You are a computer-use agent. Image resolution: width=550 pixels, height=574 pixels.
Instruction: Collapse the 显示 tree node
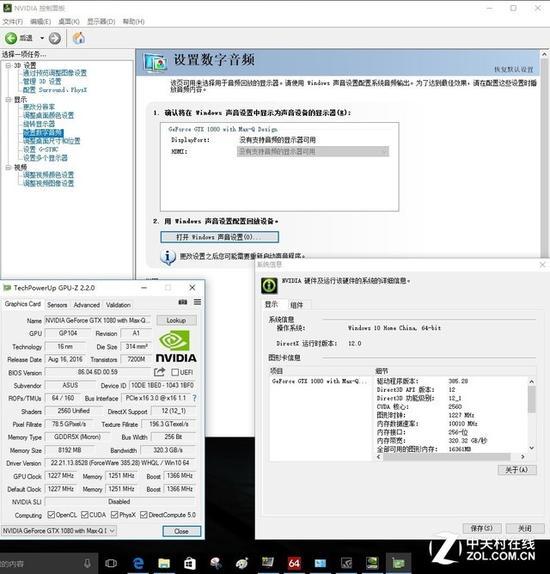coord(8,100)
